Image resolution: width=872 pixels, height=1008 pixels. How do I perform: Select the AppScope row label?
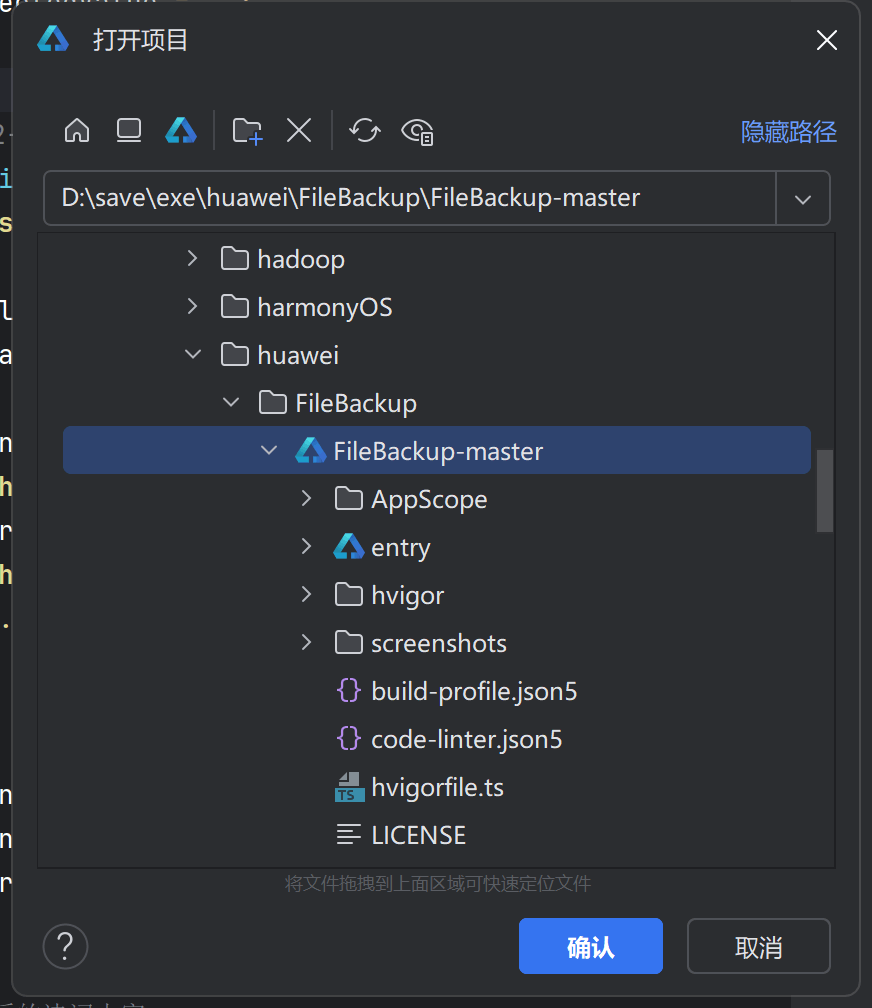coord(429,500)
